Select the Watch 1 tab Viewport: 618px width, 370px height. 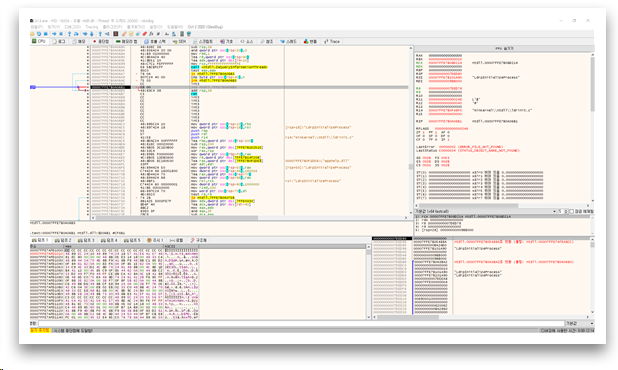[x=155, y=240]
